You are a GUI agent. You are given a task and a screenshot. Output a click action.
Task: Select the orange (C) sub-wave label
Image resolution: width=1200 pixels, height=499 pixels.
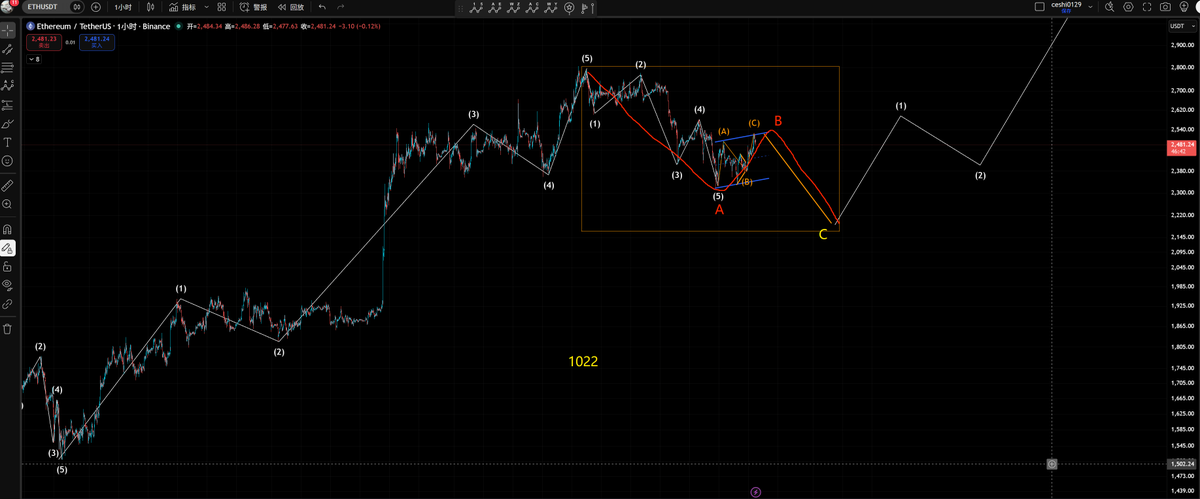coord(754,123)
